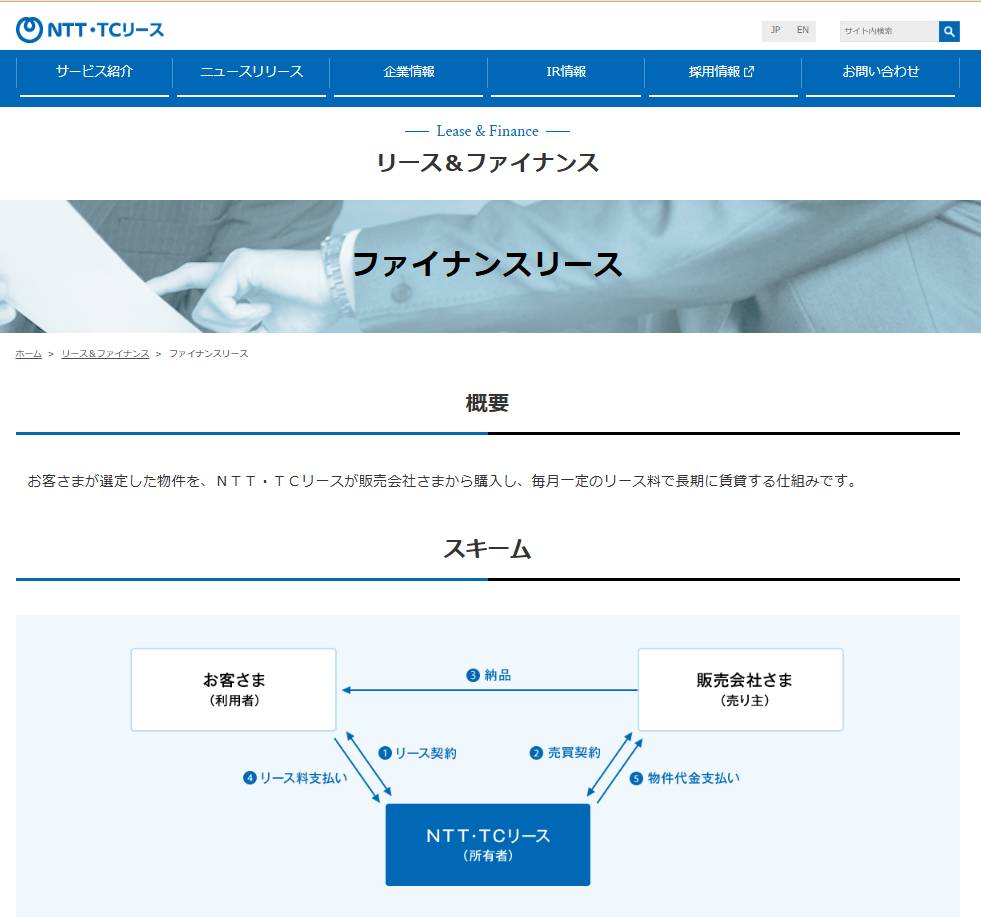The image size is (981, 917).
Task: Click the ファイナンスリース hero banner image
Action: click(x=490, y=266)
